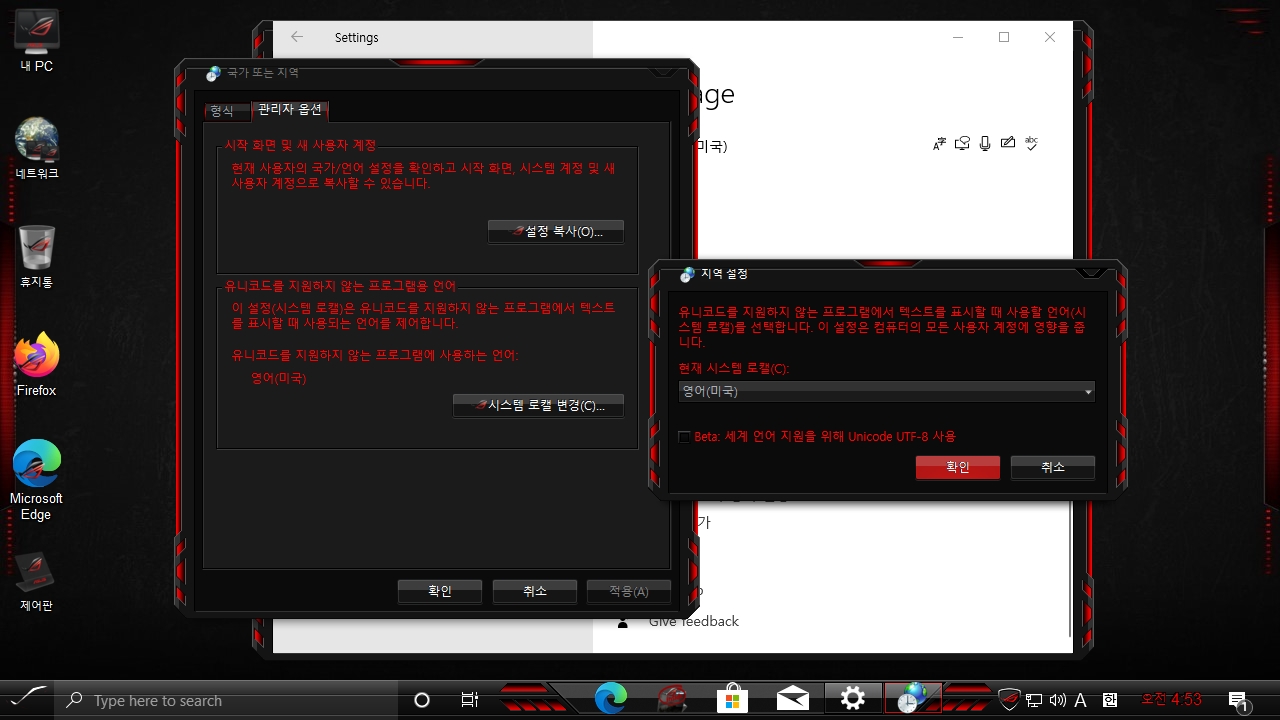Open the Start menu
The height and width of the screenshot is (720, 1280).
pos(27,699)
